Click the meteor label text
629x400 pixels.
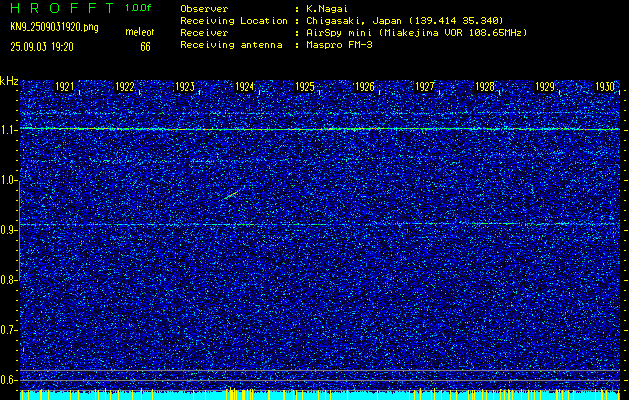pyautogui.click(x=140, y=32)
